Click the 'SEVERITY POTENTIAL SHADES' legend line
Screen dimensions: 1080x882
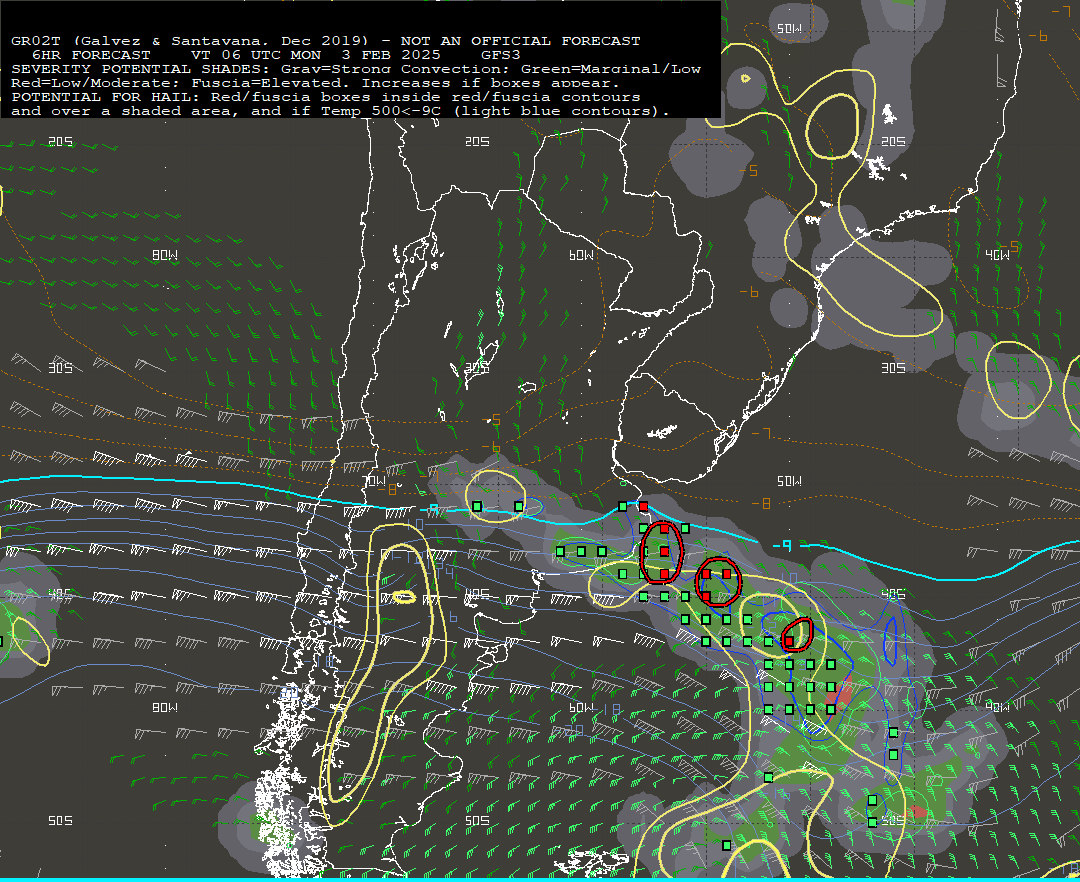[356, 69]
